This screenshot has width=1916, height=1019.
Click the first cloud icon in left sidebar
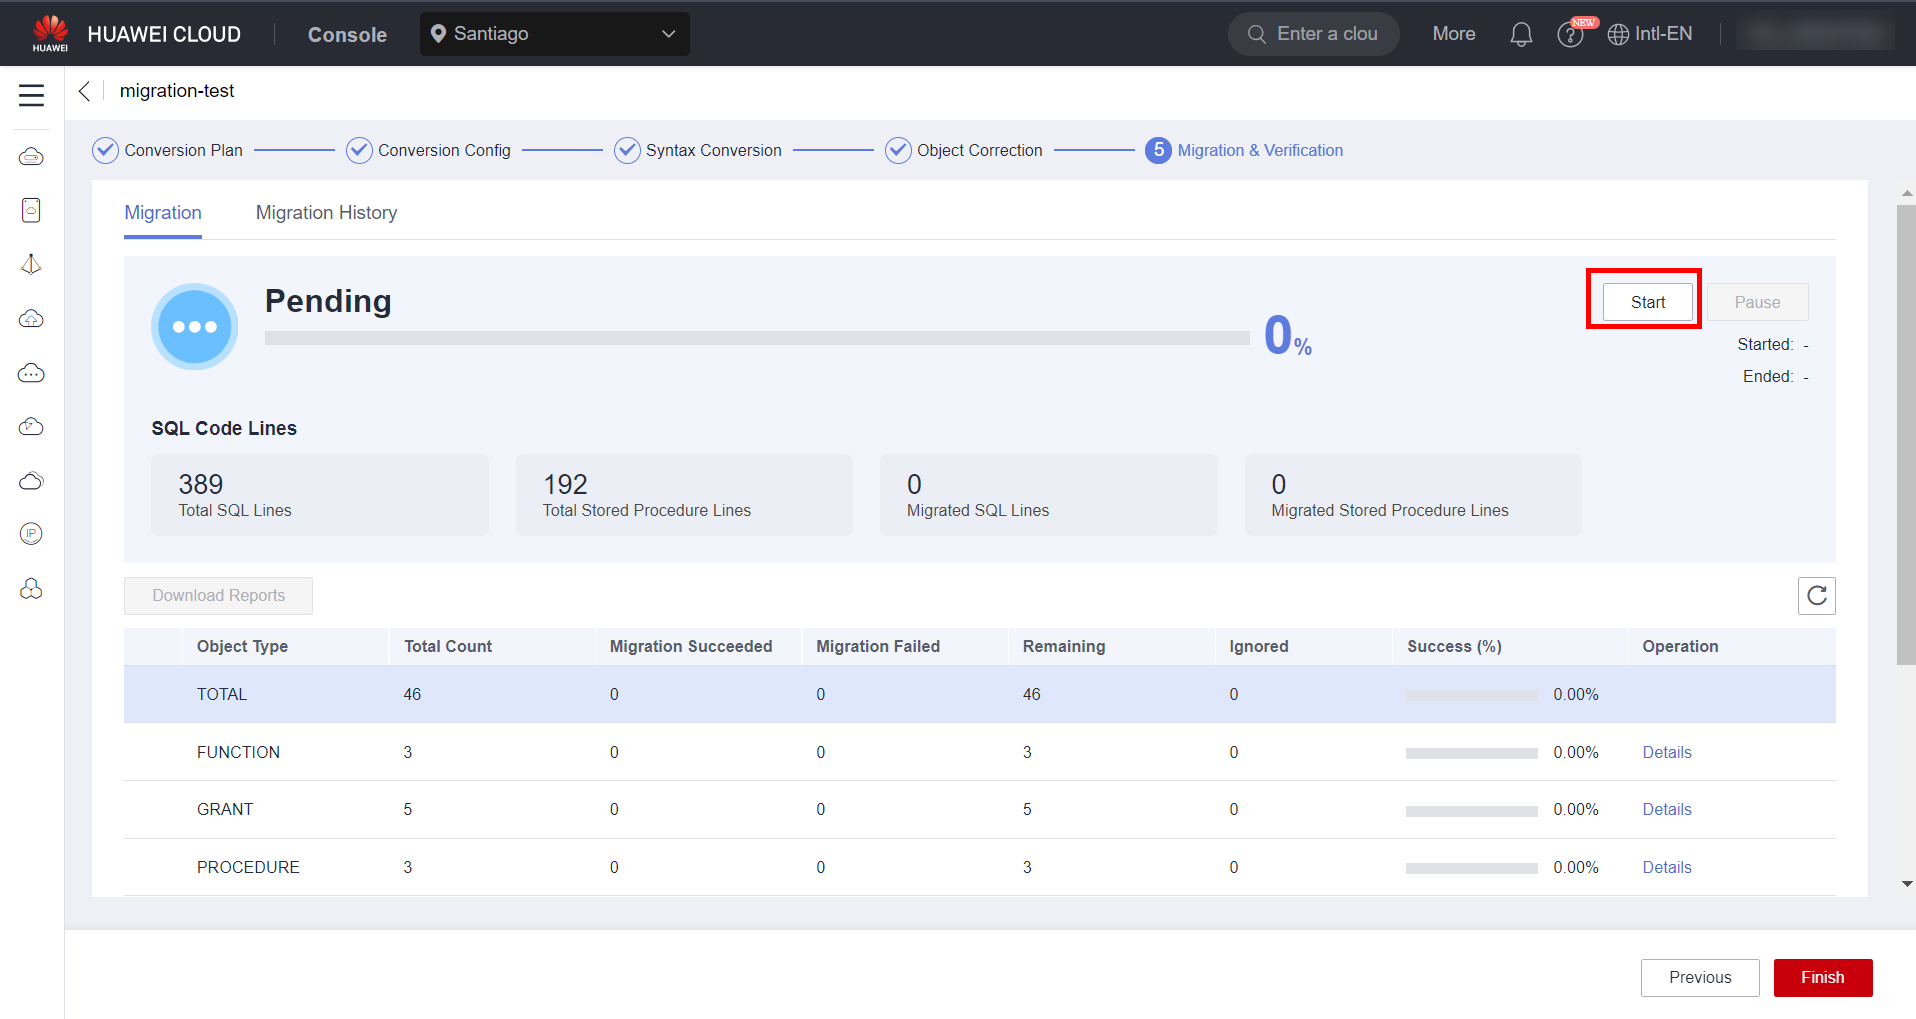[31, 157]
